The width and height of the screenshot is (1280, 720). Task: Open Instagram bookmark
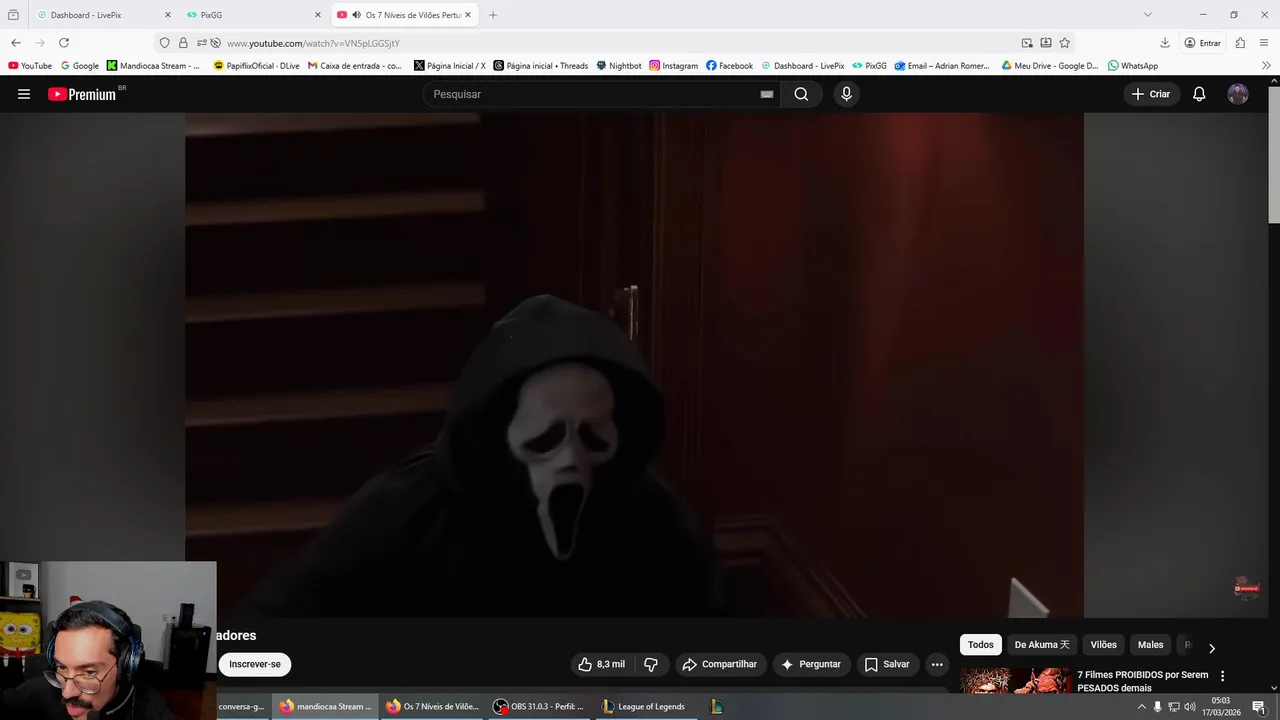[x=673, y=66]
